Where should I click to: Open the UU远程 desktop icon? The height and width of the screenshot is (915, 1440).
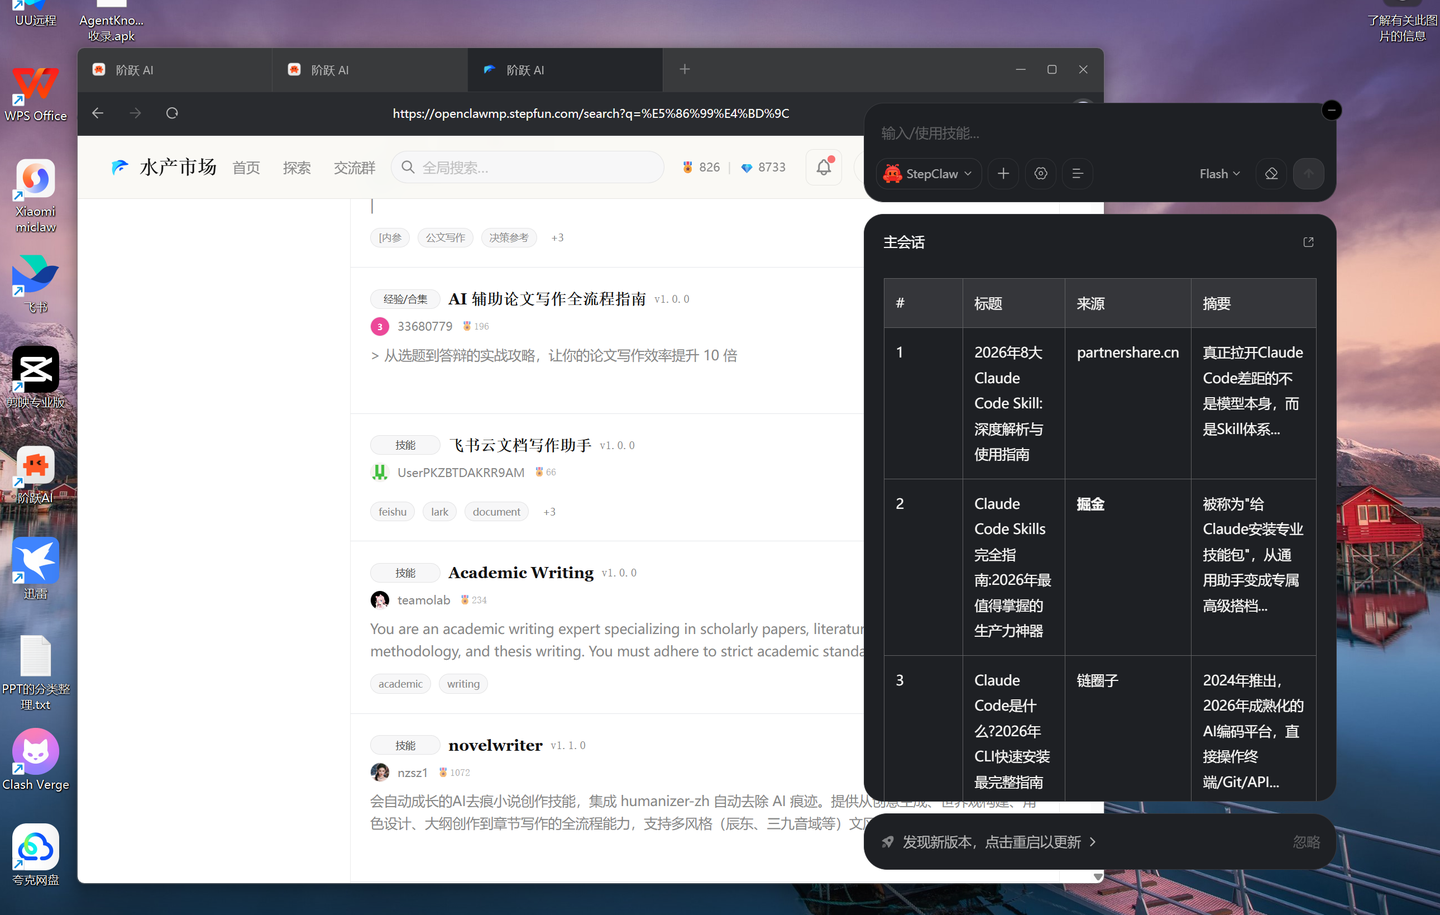coord(35,14)
